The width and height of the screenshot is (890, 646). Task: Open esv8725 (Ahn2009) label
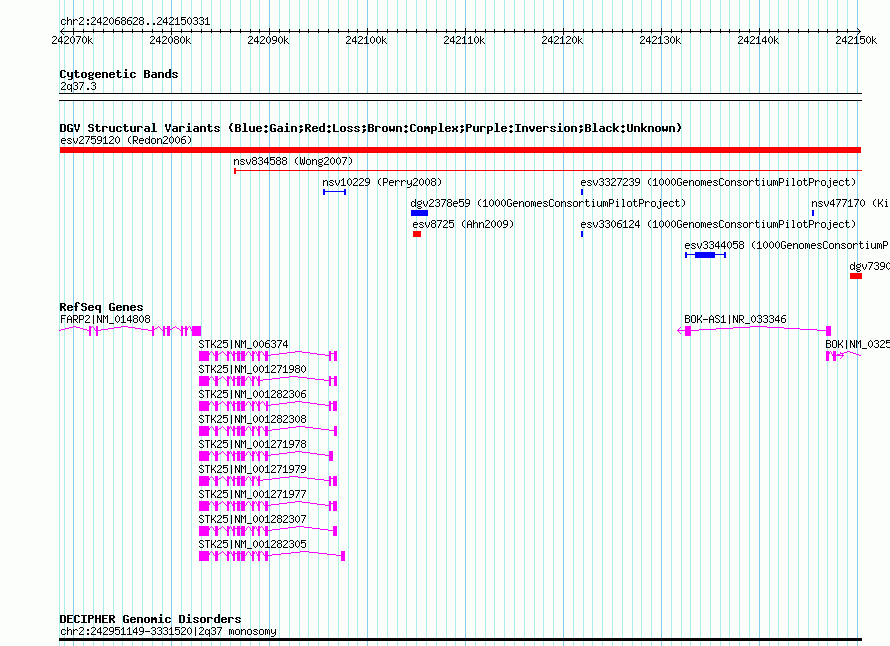click(x=463, y=224)
